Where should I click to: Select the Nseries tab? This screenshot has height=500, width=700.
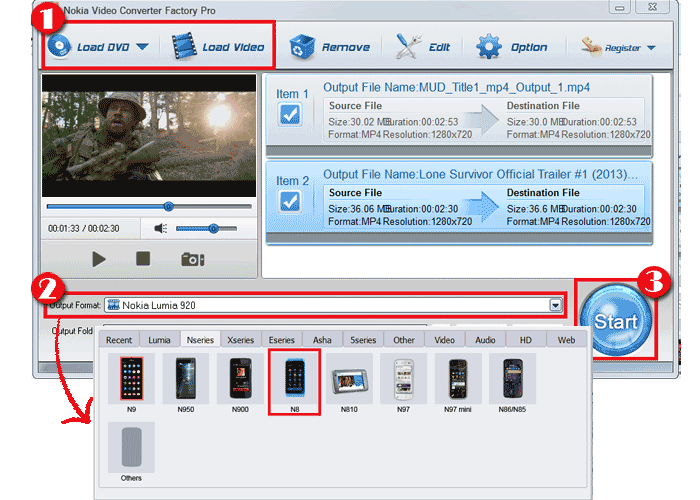pyautogui.click(x=200, y=340)
